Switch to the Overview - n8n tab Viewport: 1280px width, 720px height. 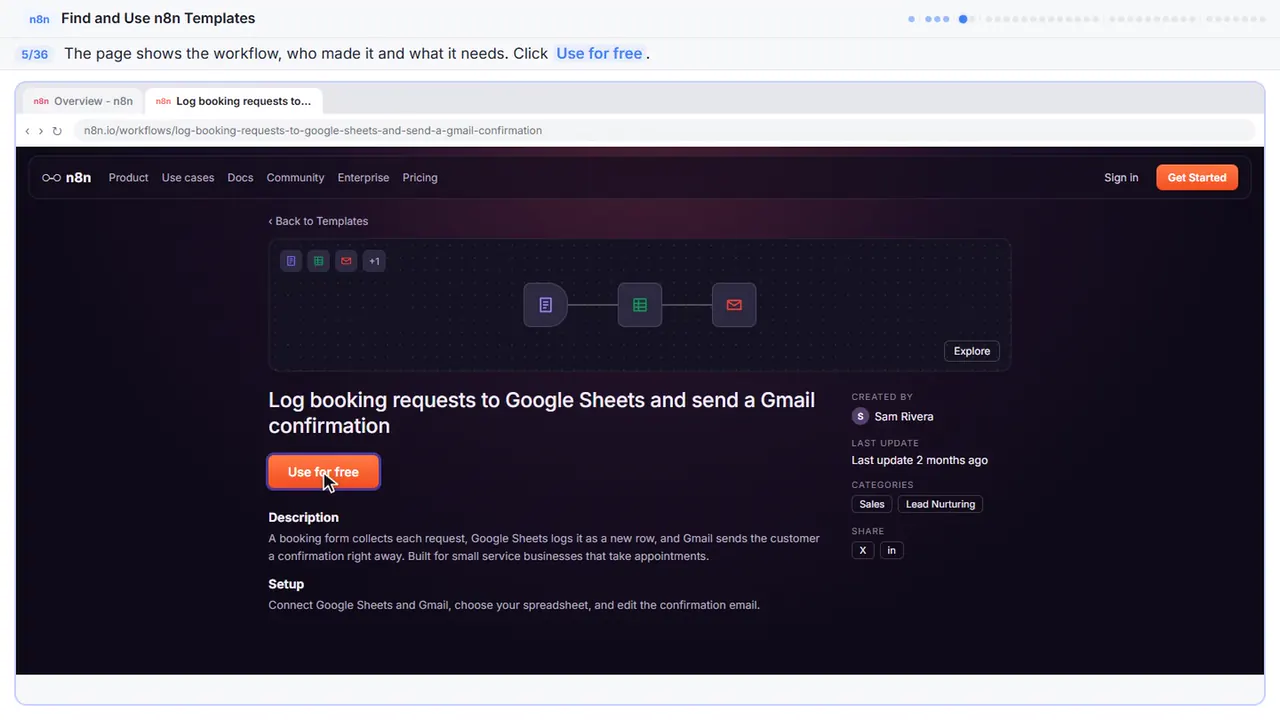click(83, 101)
